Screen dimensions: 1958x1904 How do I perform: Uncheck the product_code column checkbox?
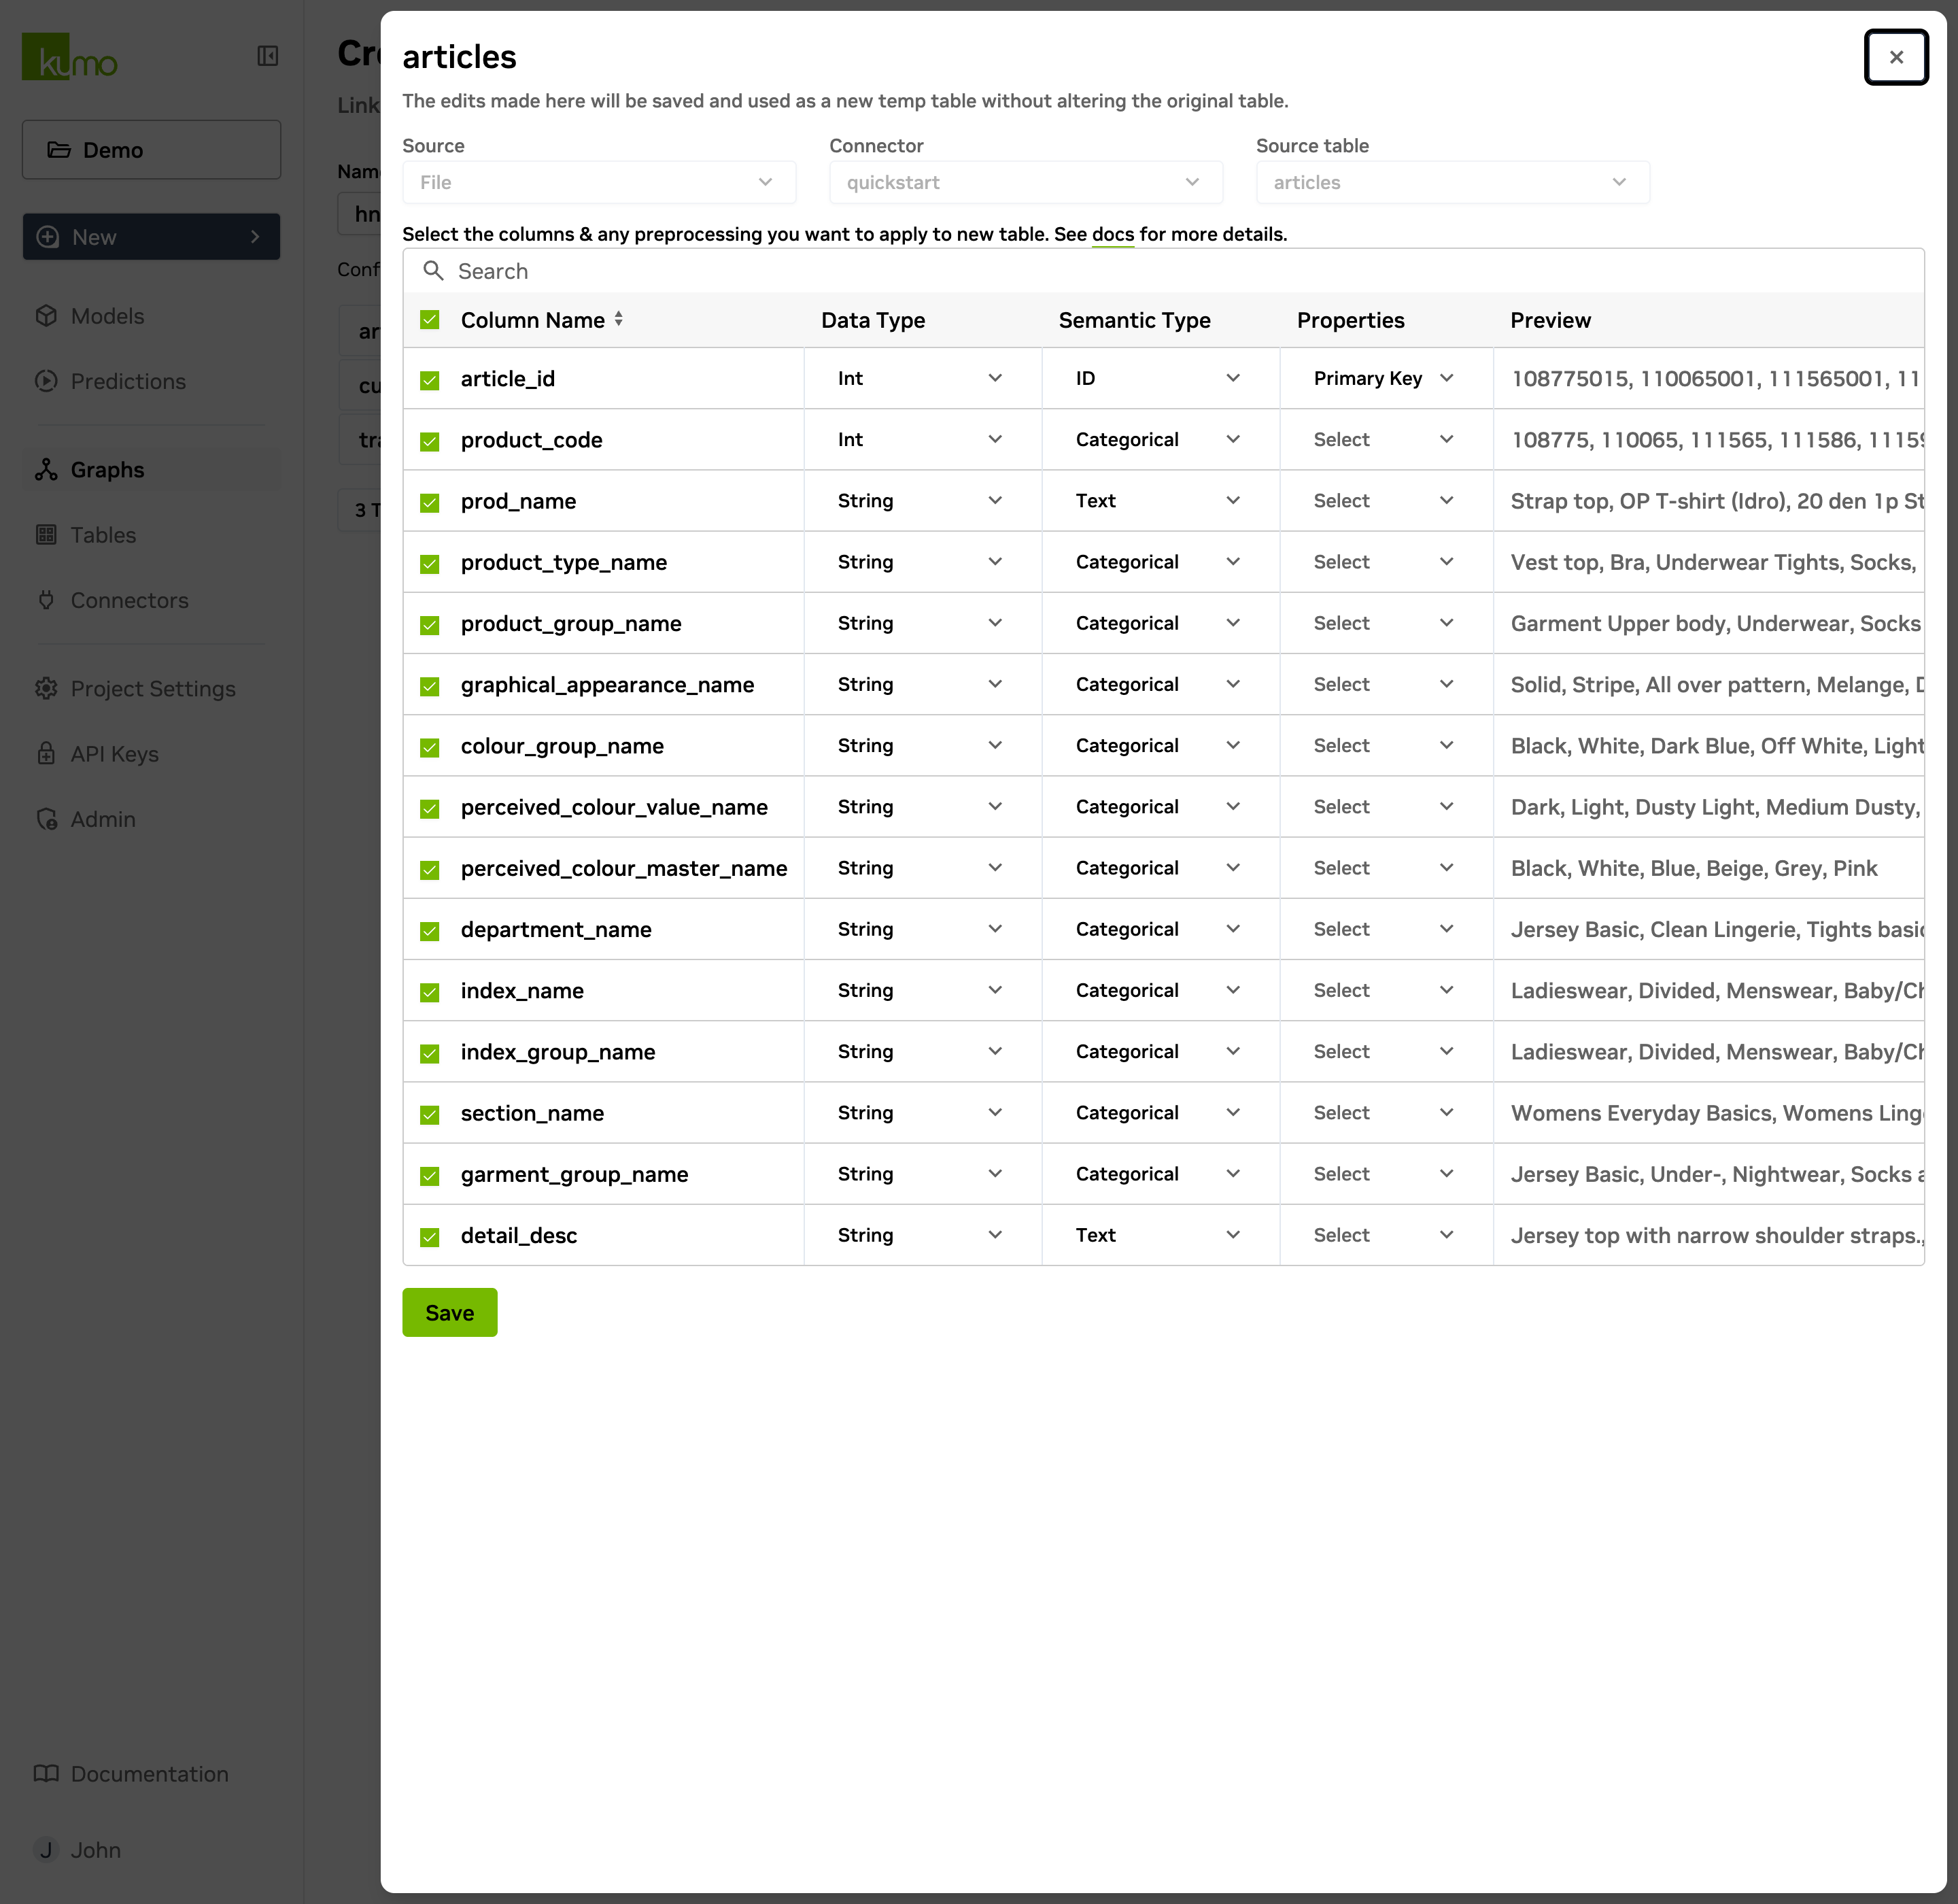coord(430,441)
